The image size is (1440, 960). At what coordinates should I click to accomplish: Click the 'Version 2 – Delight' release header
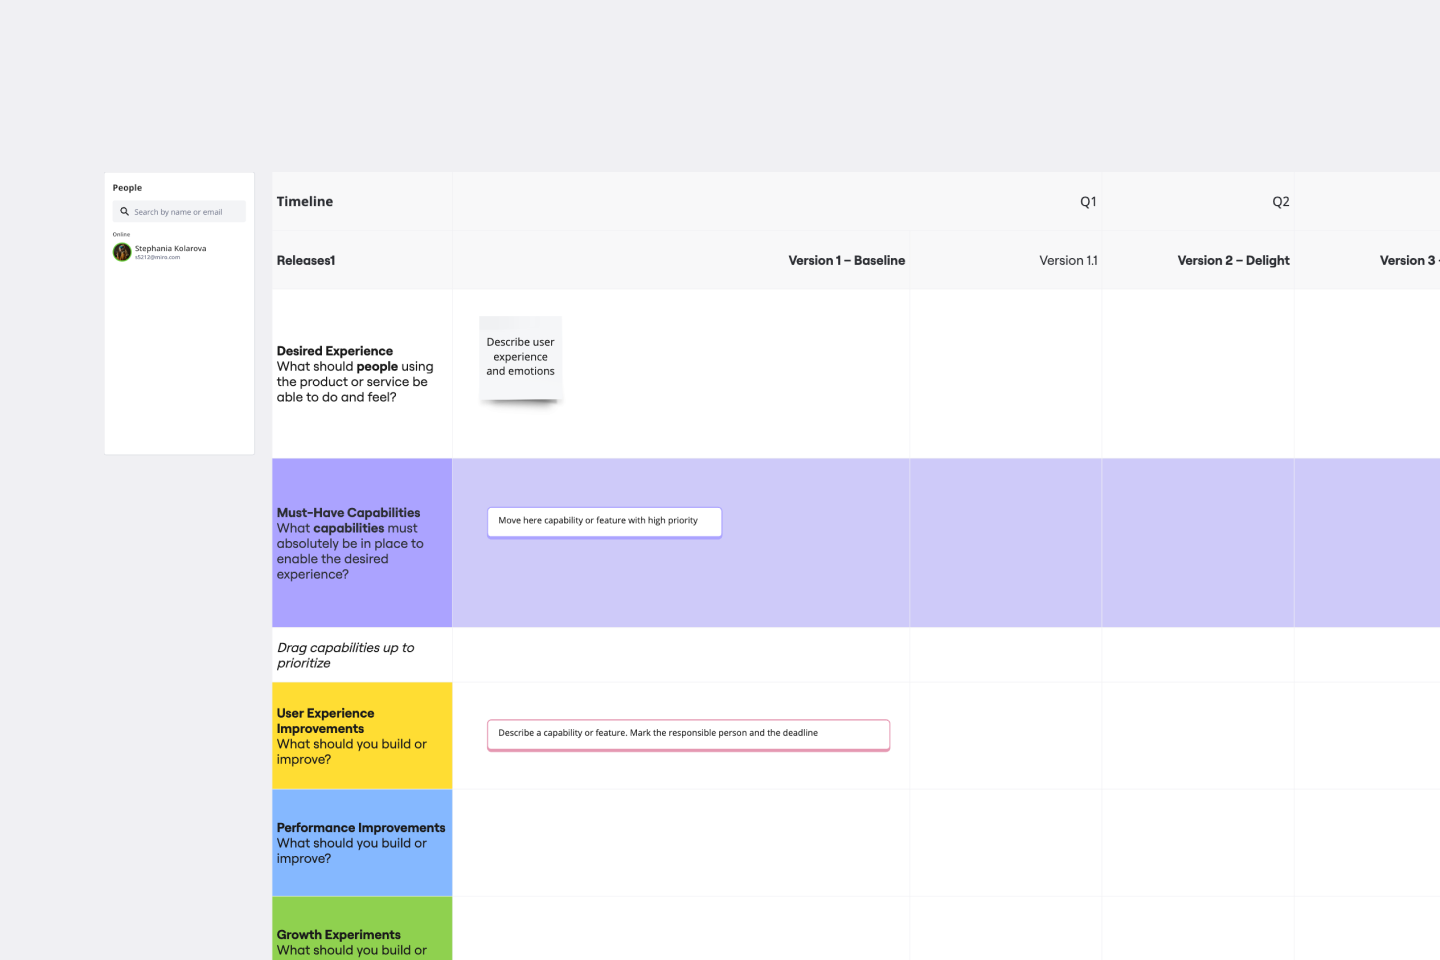(x=1233, y=261)
